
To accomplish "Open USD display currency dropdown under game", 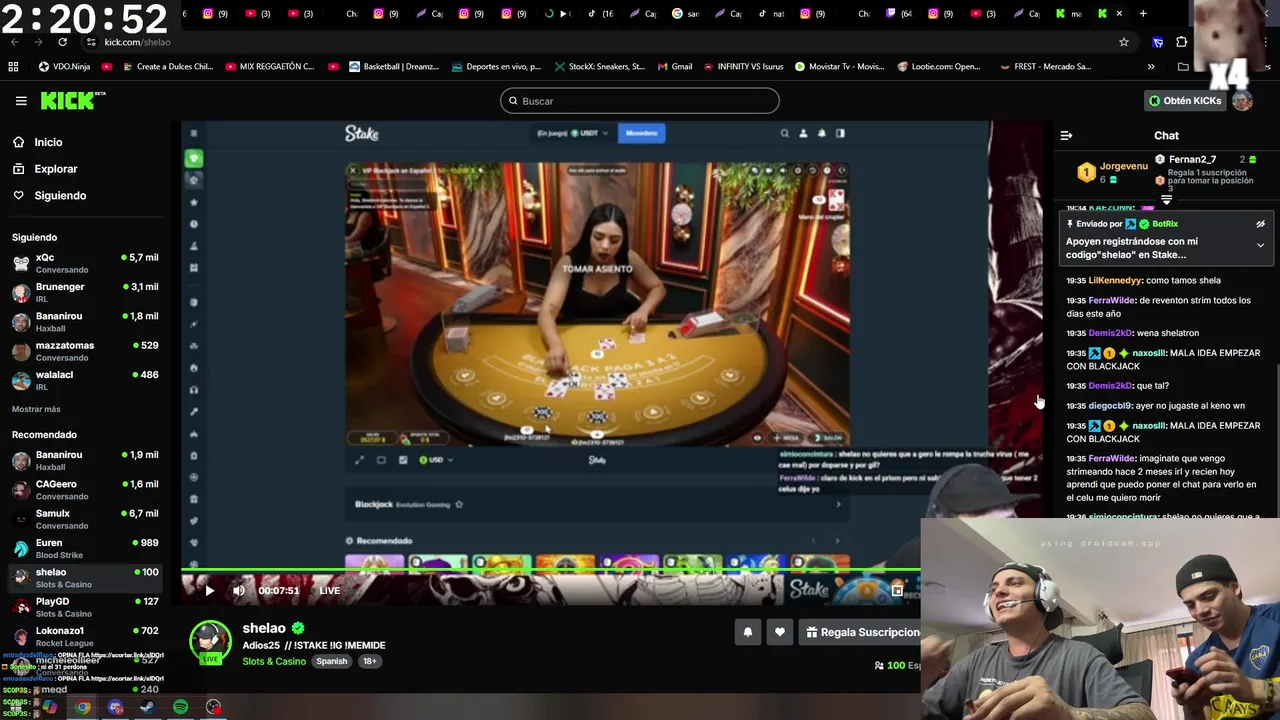I will click(436, 460).
